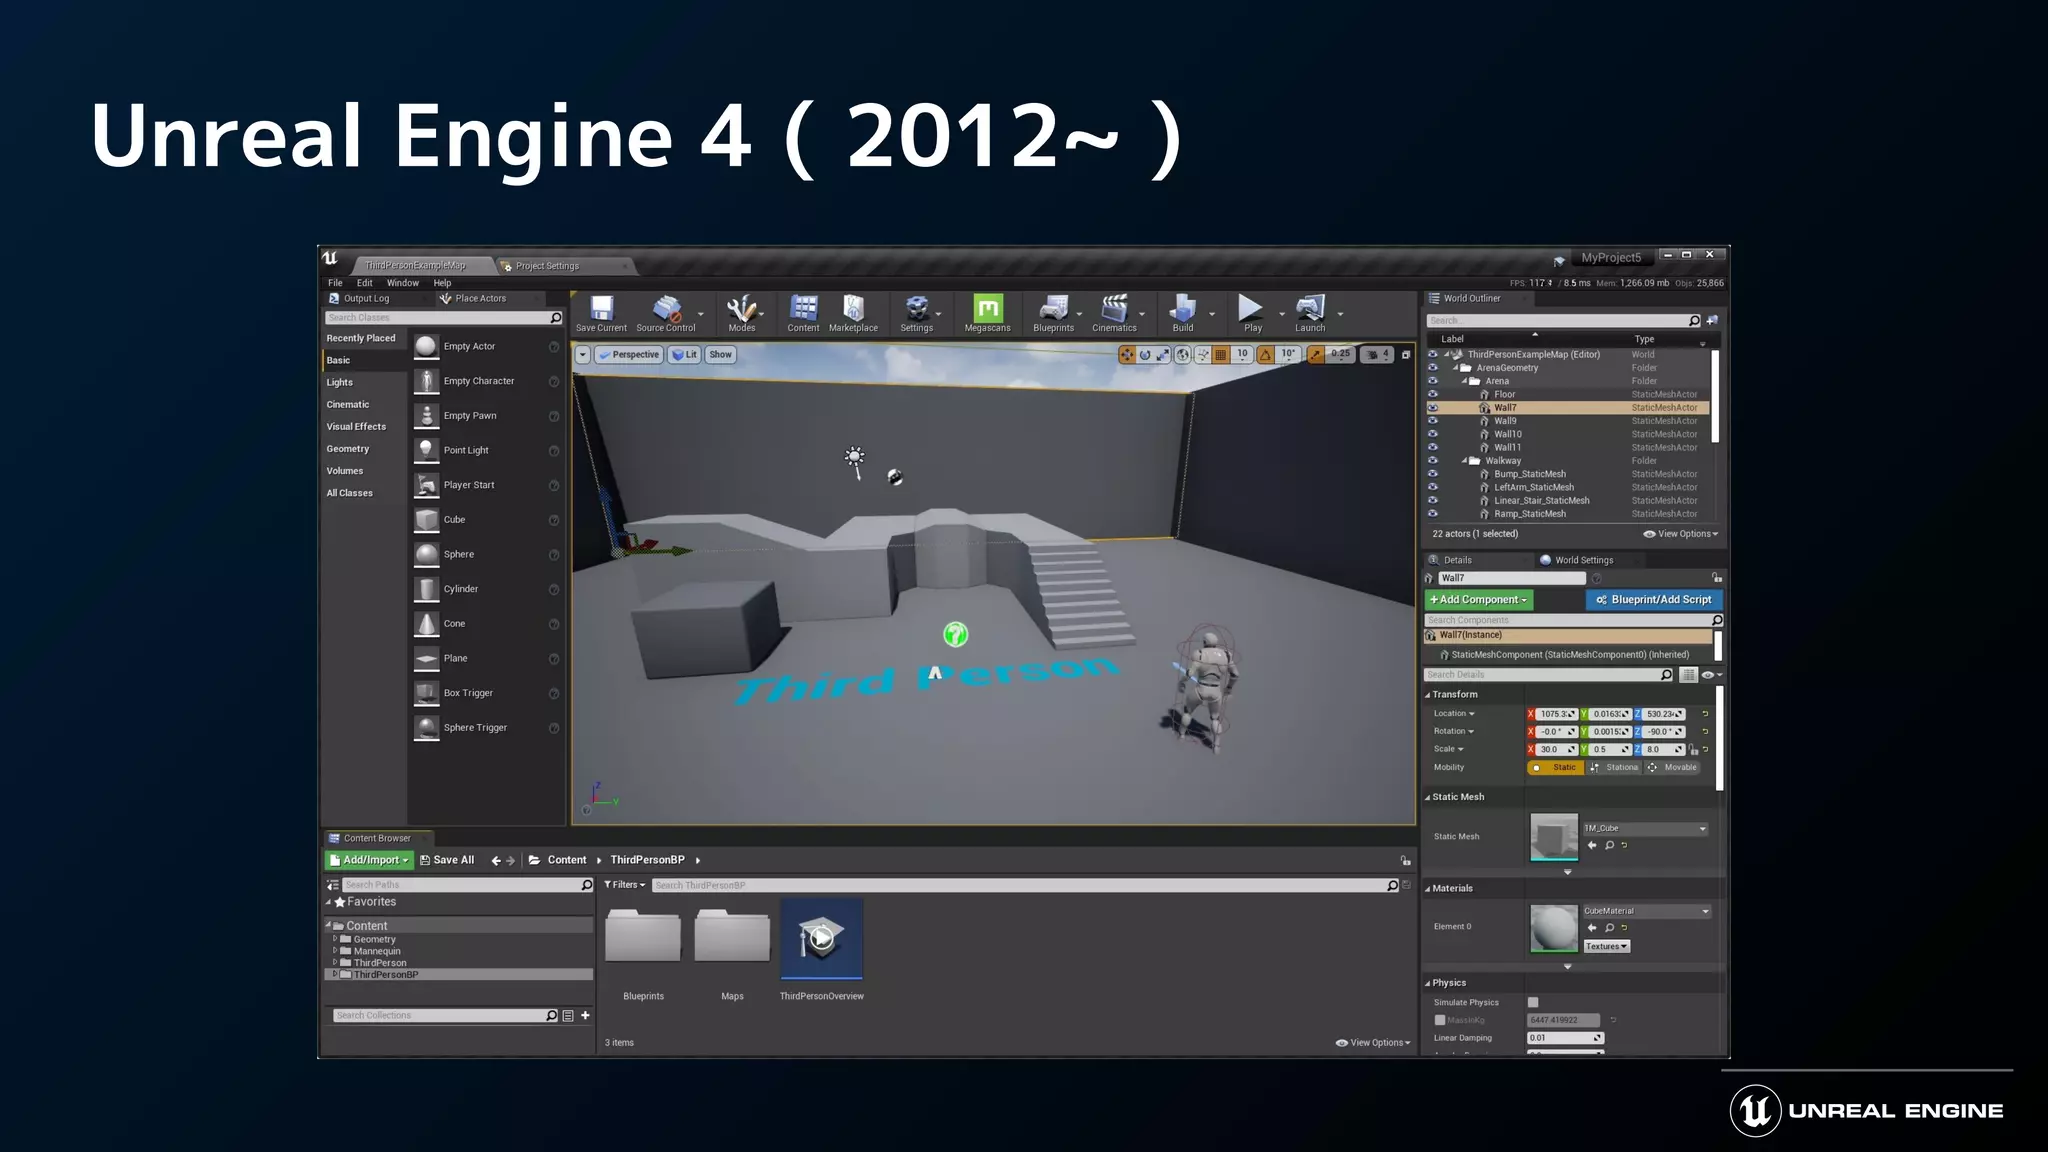The image size is (2048, 1152).
Task: Toggle visibility of Wall7 actor
Action: click(1432, 408)
